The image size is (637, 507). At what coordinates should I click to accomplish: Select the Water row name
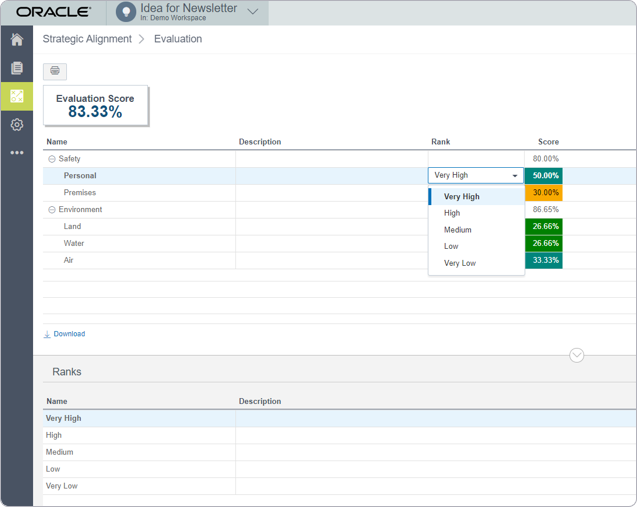coord(74,243)
